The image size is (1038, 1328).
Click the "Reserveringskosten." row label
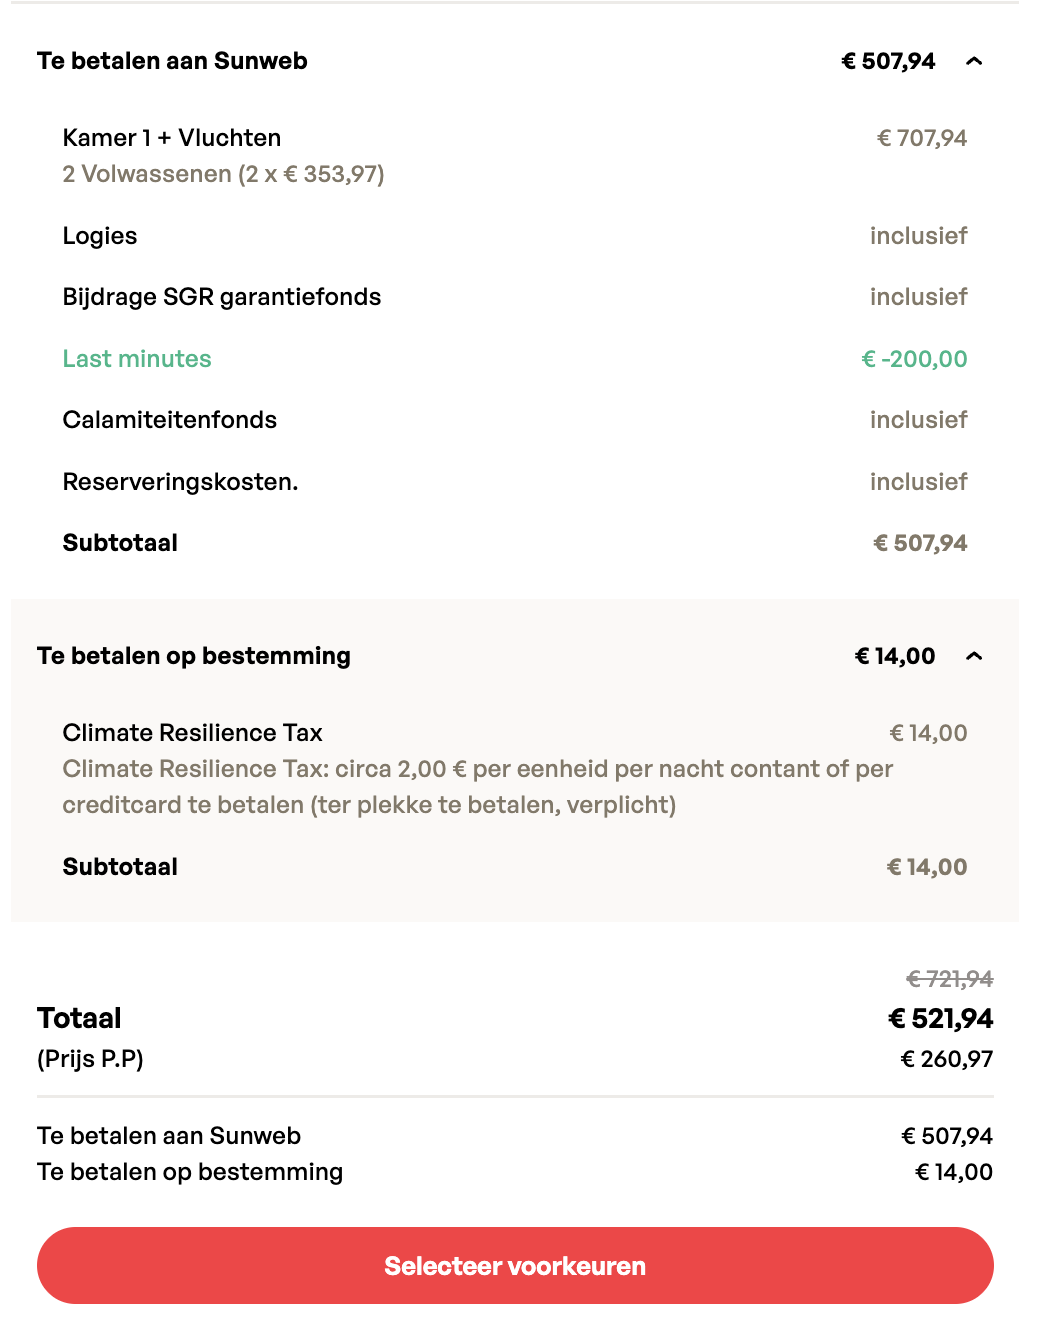tap(180, 482)
